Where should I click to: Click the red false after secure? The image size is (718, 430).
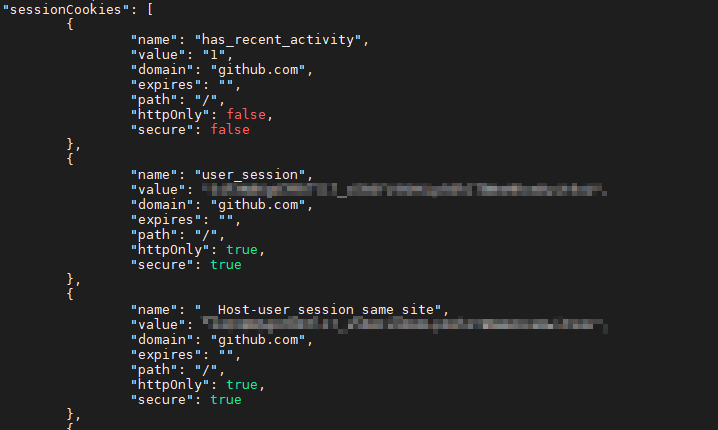pos(230,130)
